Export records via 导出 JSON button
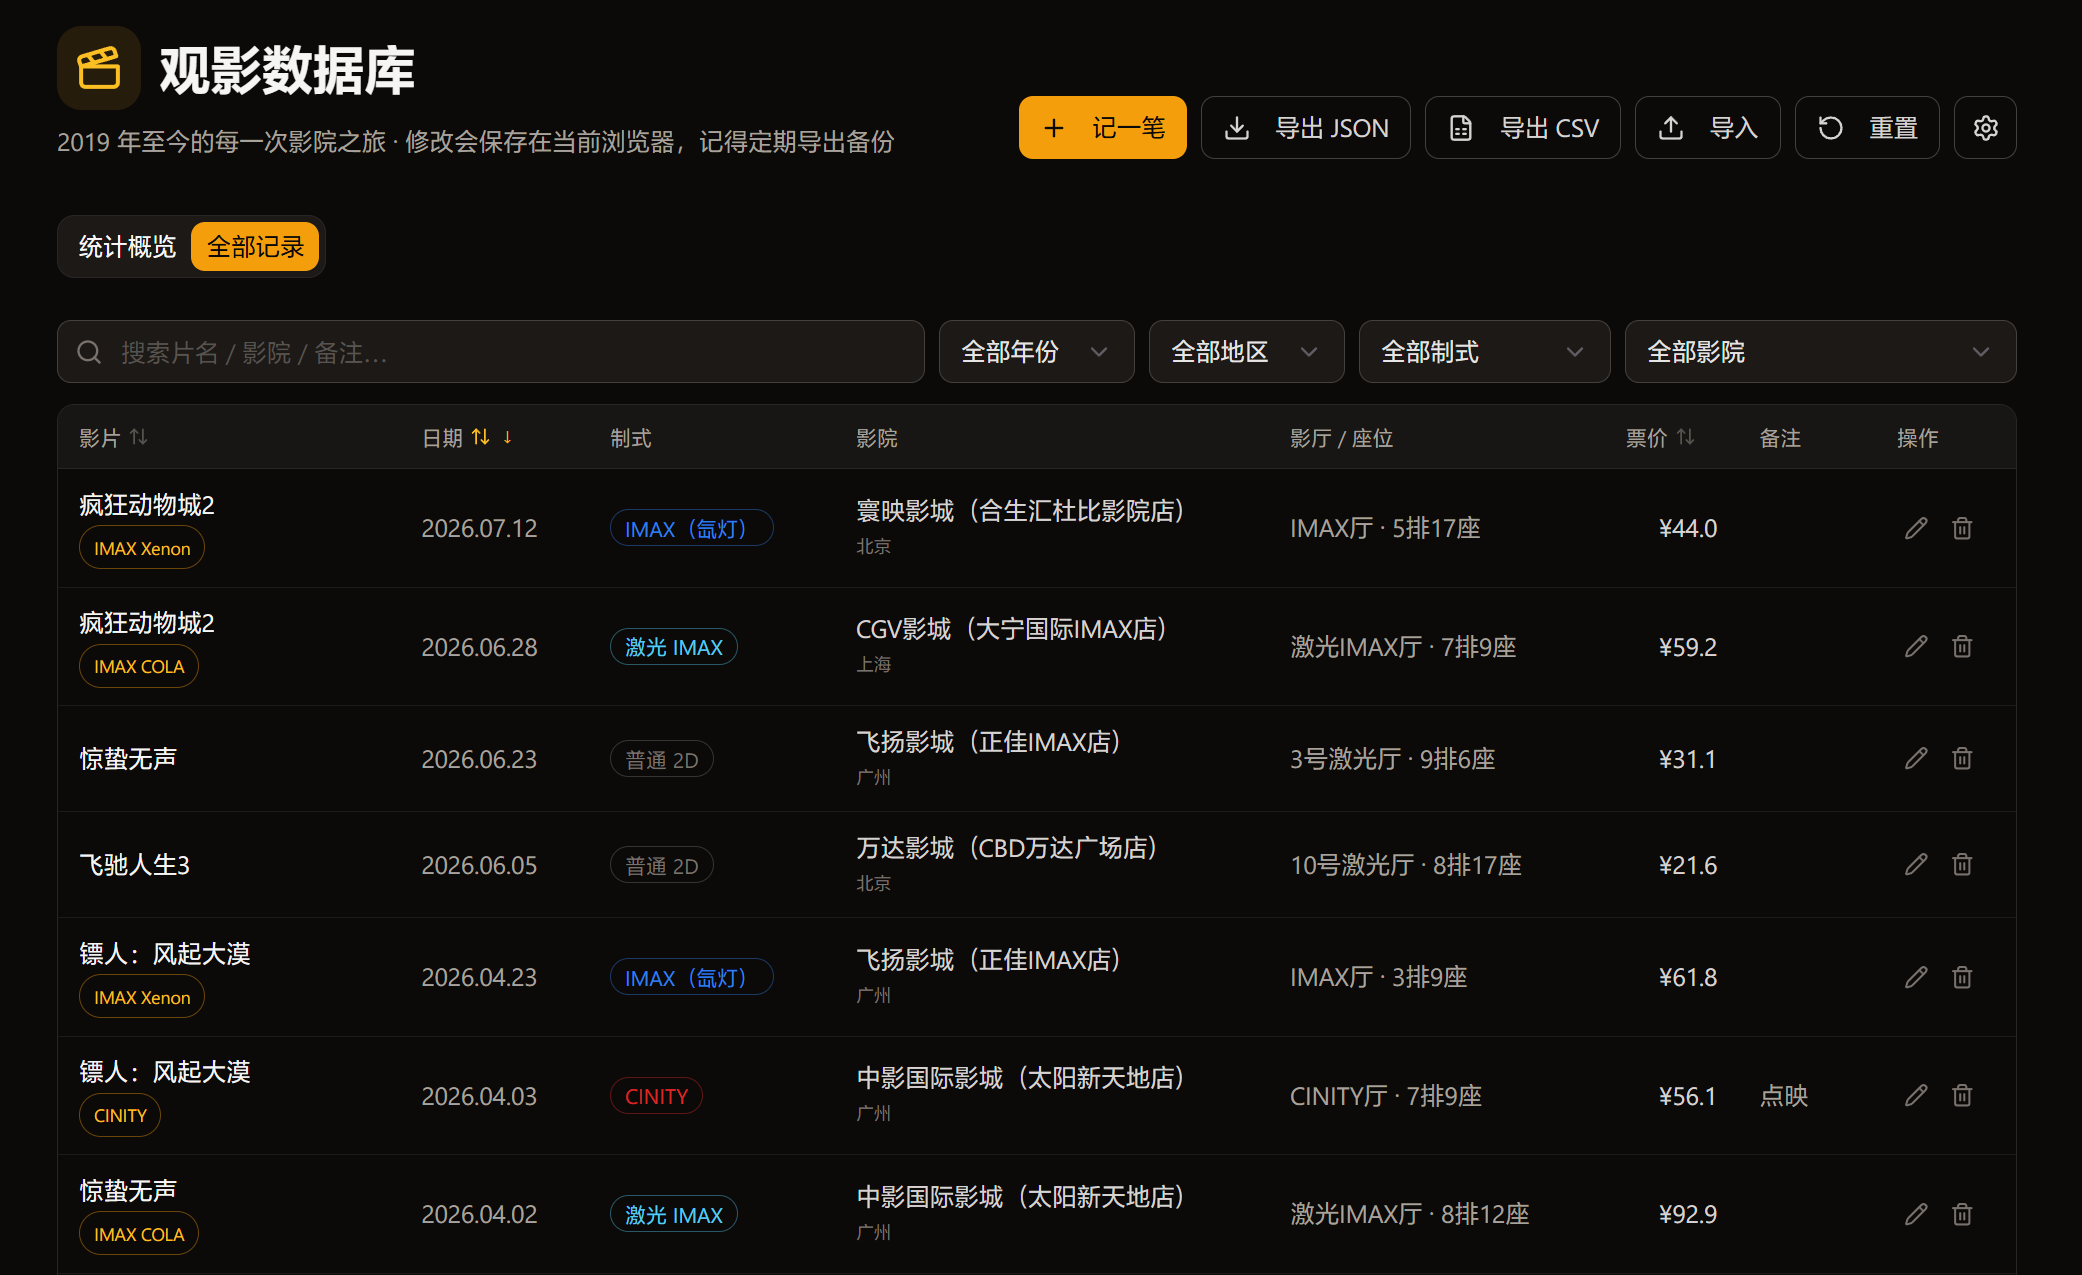Image resolution: width=2082 pixels, height=1275 pixels. point(1305,128)
